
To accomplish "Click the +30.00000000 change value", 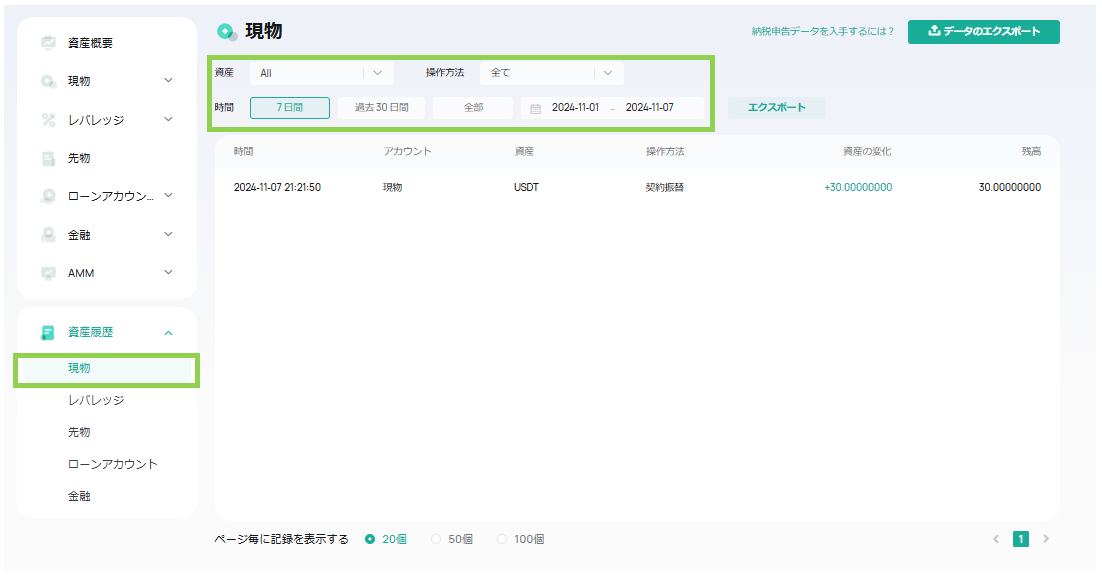I will (x=858, y=188).
